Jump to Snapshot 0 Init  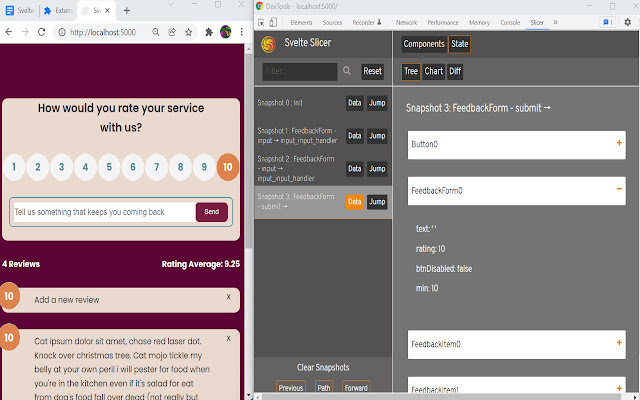[x=377, y=103]
